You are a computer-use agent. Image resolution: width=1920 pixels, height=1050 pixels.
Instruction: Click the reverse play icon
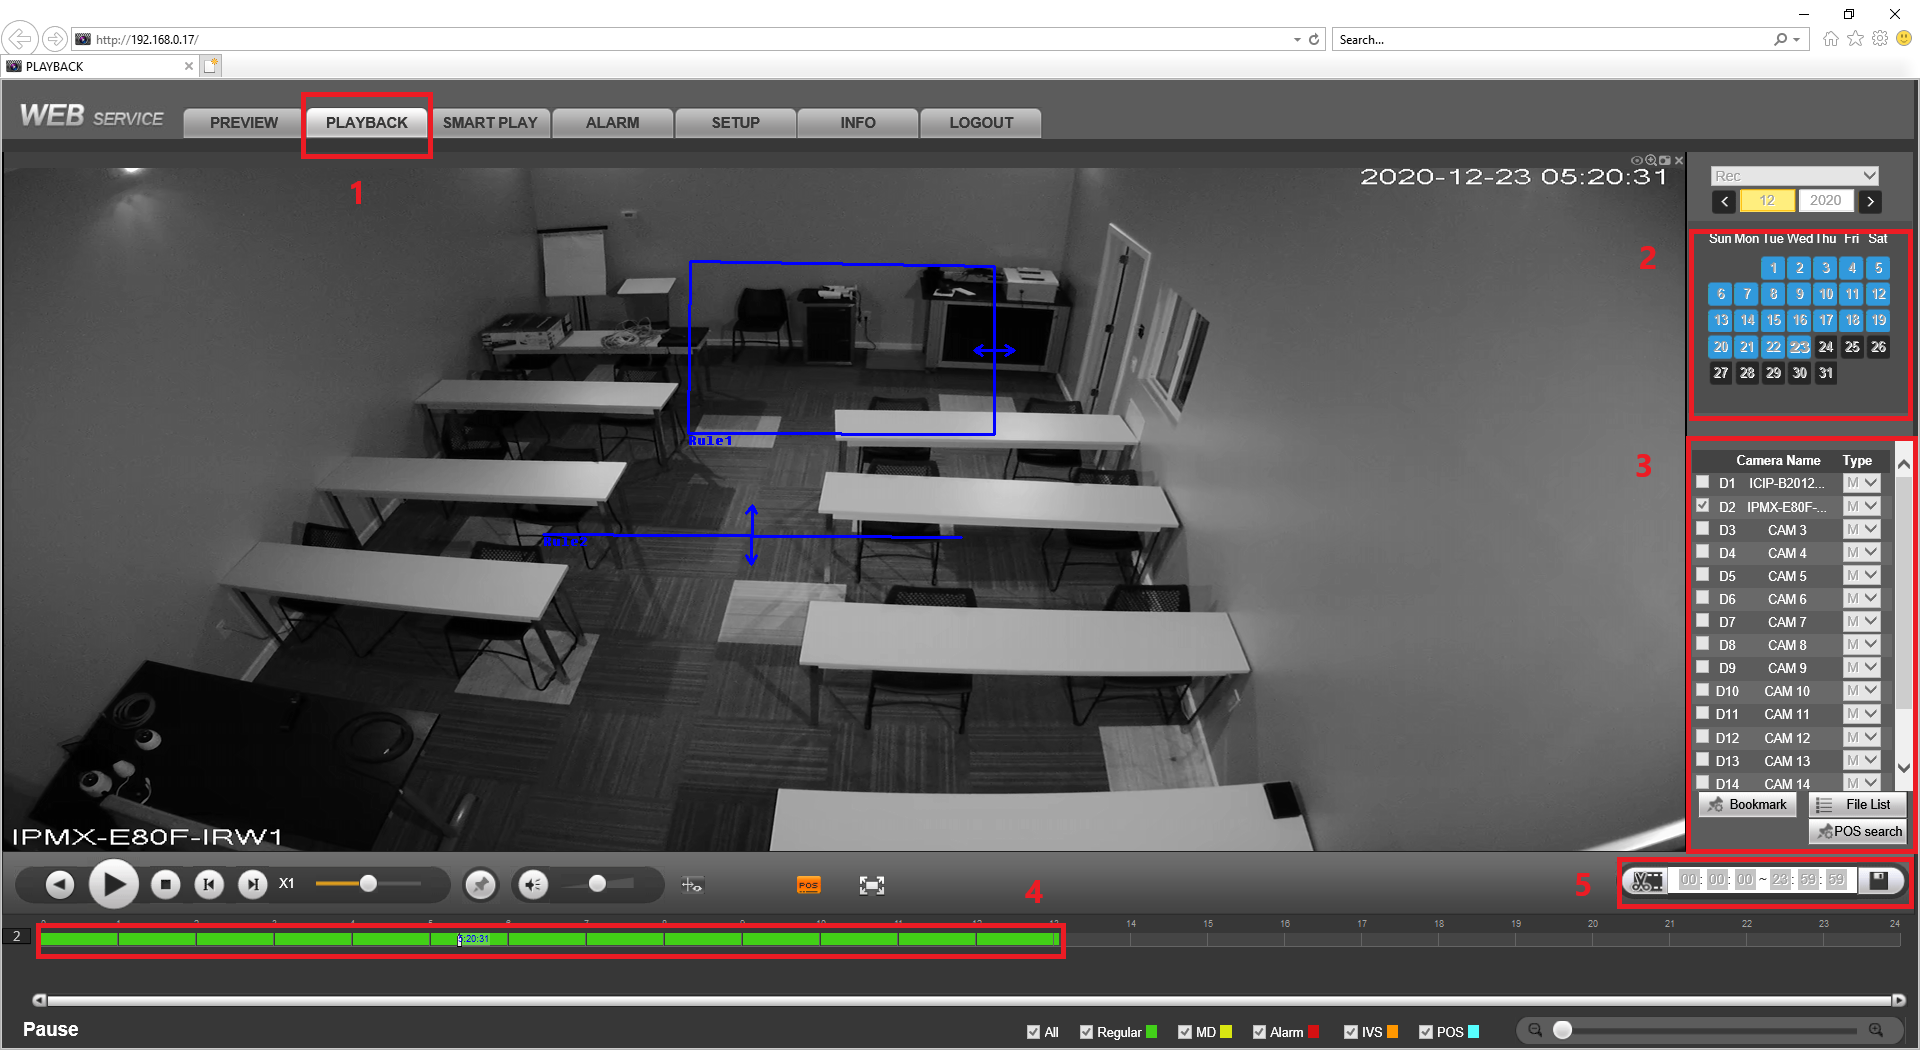(x=60, y=884)
